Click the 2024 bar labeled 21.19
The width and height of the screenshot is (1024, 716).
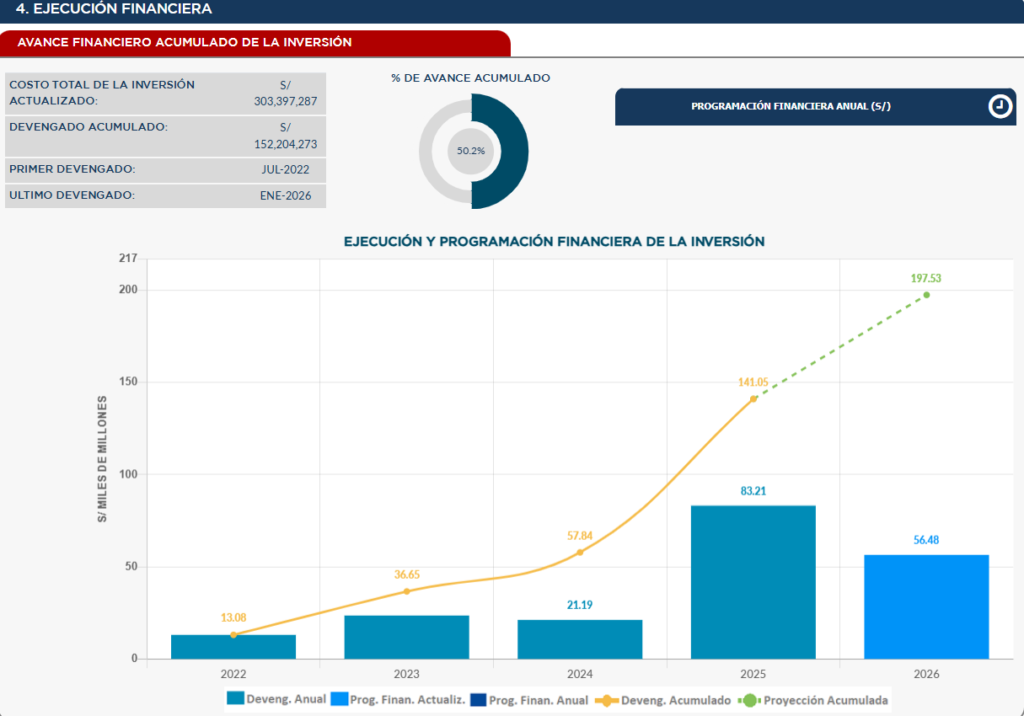(x=580, y=639)
